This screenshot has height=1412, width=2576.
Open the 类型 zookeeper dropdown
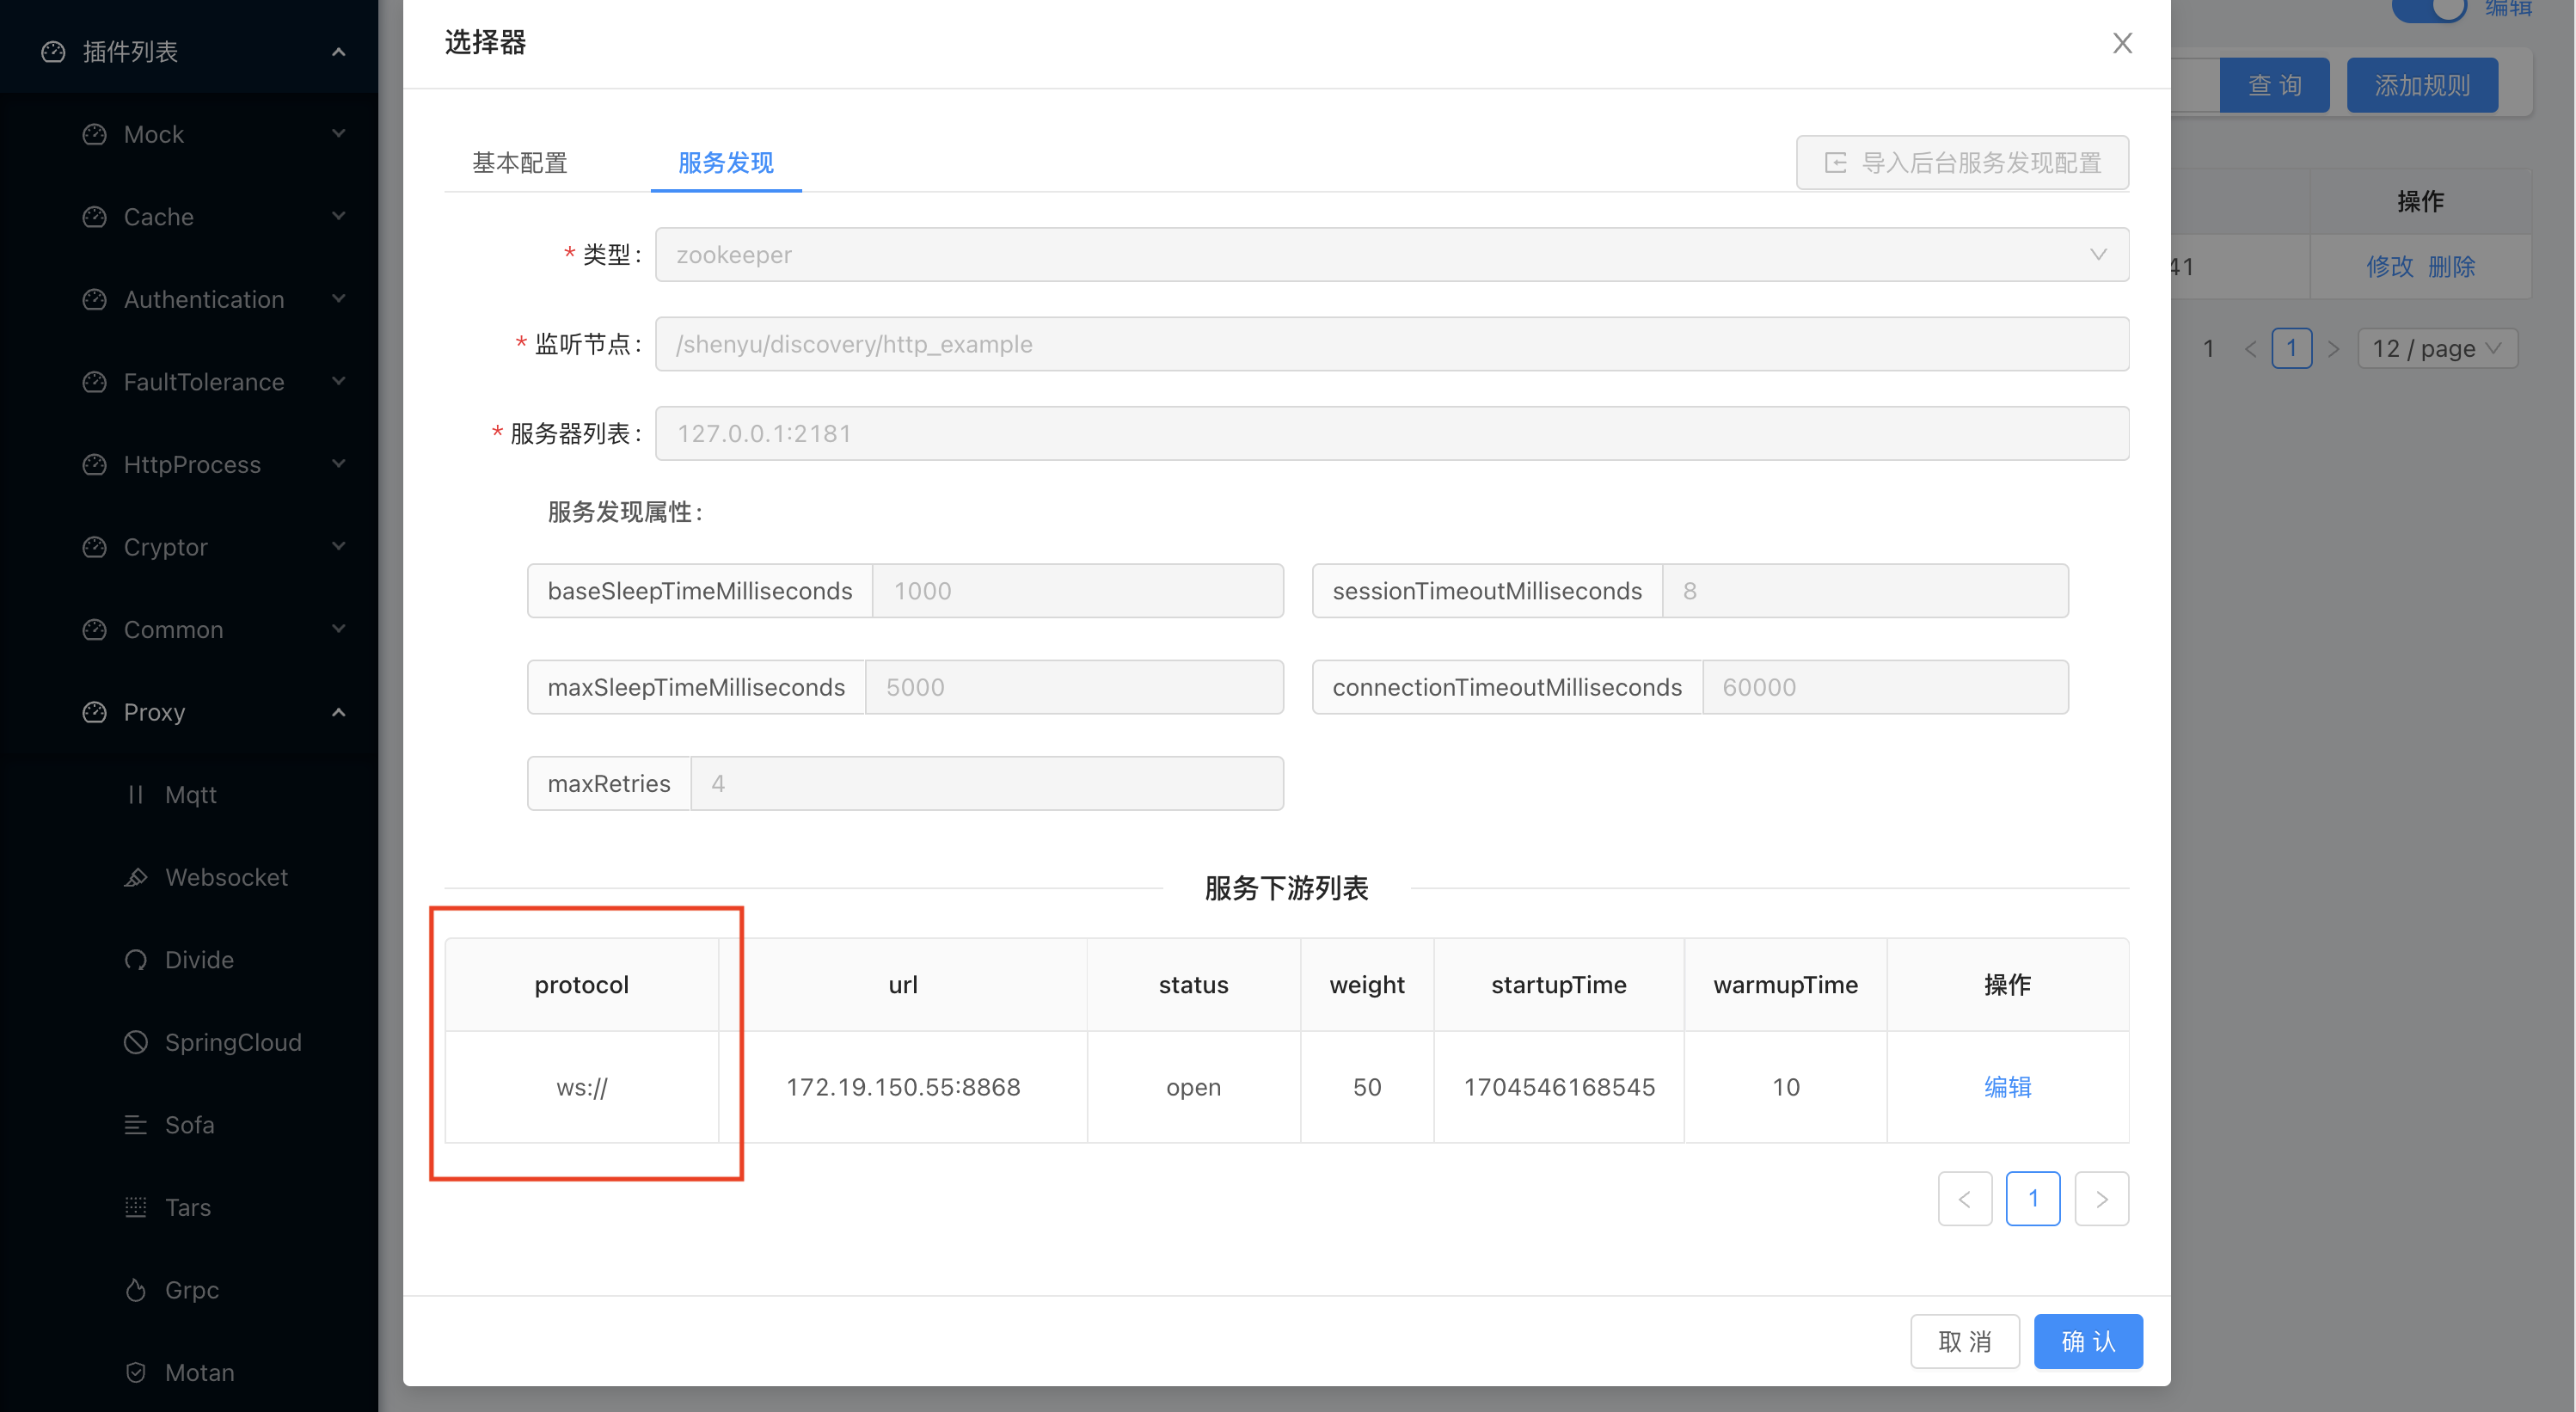click(1391, 255)
